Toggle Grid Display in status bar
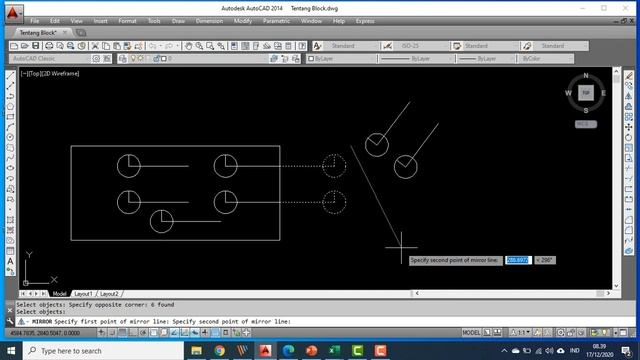The image size is (640, 360). pos(122,333)
